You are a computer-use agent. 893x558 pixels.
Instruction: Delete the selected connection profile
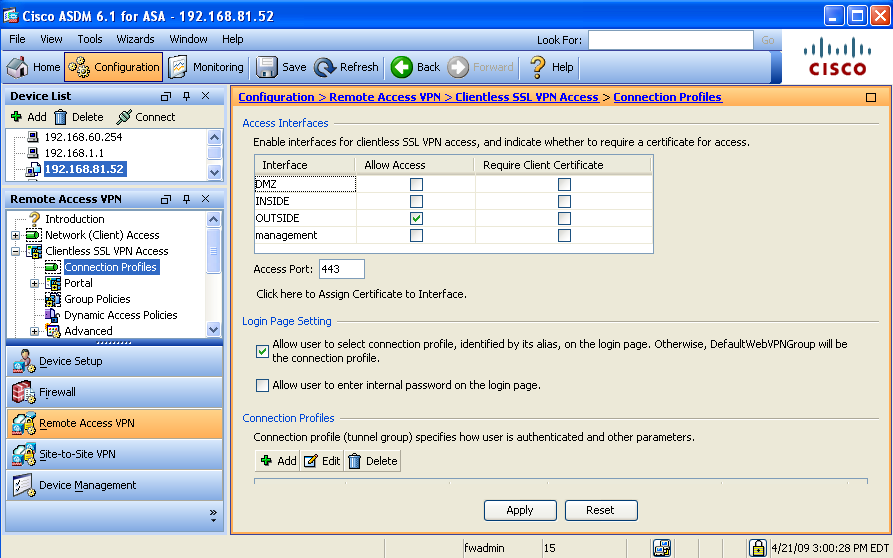point(372,461)
